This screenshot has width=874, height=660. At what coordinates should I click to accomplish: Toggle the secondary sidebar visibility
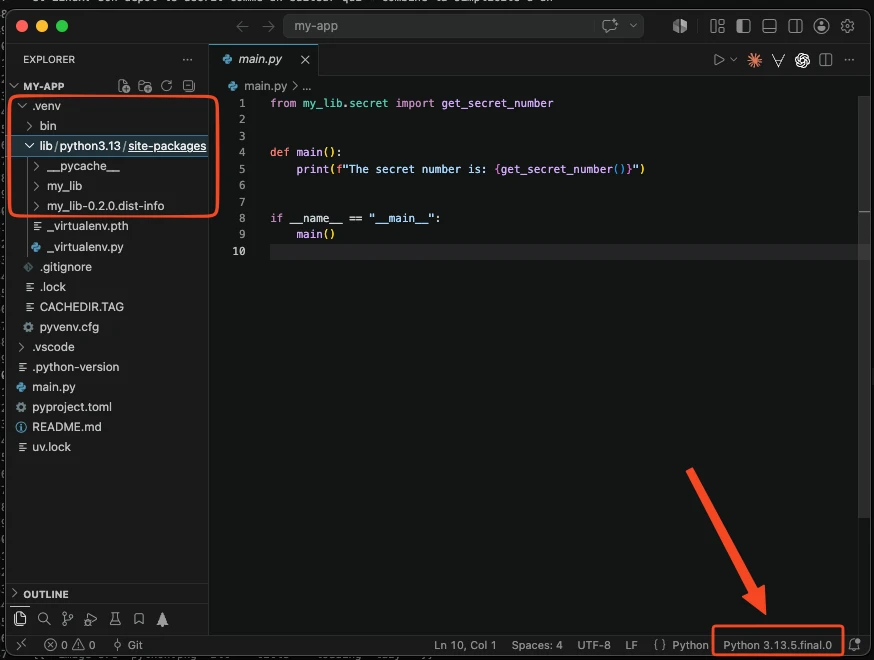click(795, 26)
